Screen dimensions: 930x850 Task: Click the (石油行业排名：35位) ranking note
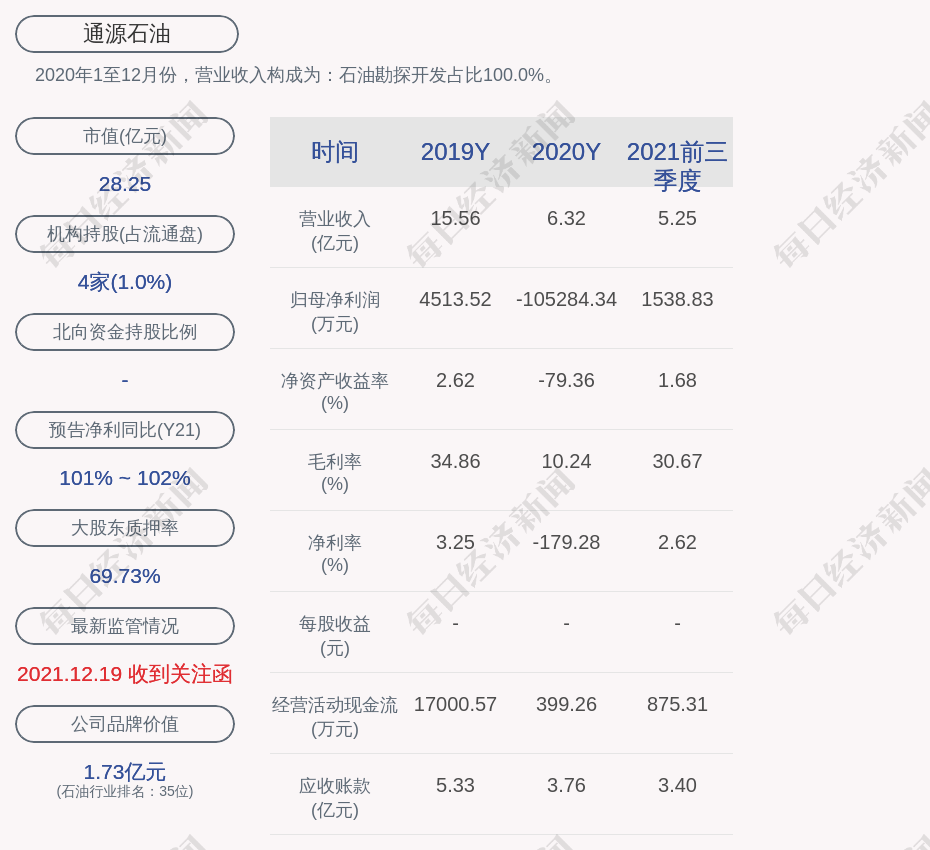pyautogui.click(x=125, y=791)
